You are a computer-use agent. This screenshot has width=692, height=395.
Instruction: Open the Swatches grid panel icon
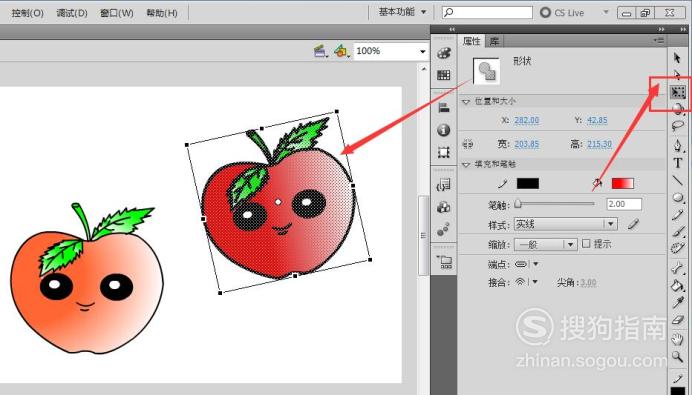tap(444, 75)
